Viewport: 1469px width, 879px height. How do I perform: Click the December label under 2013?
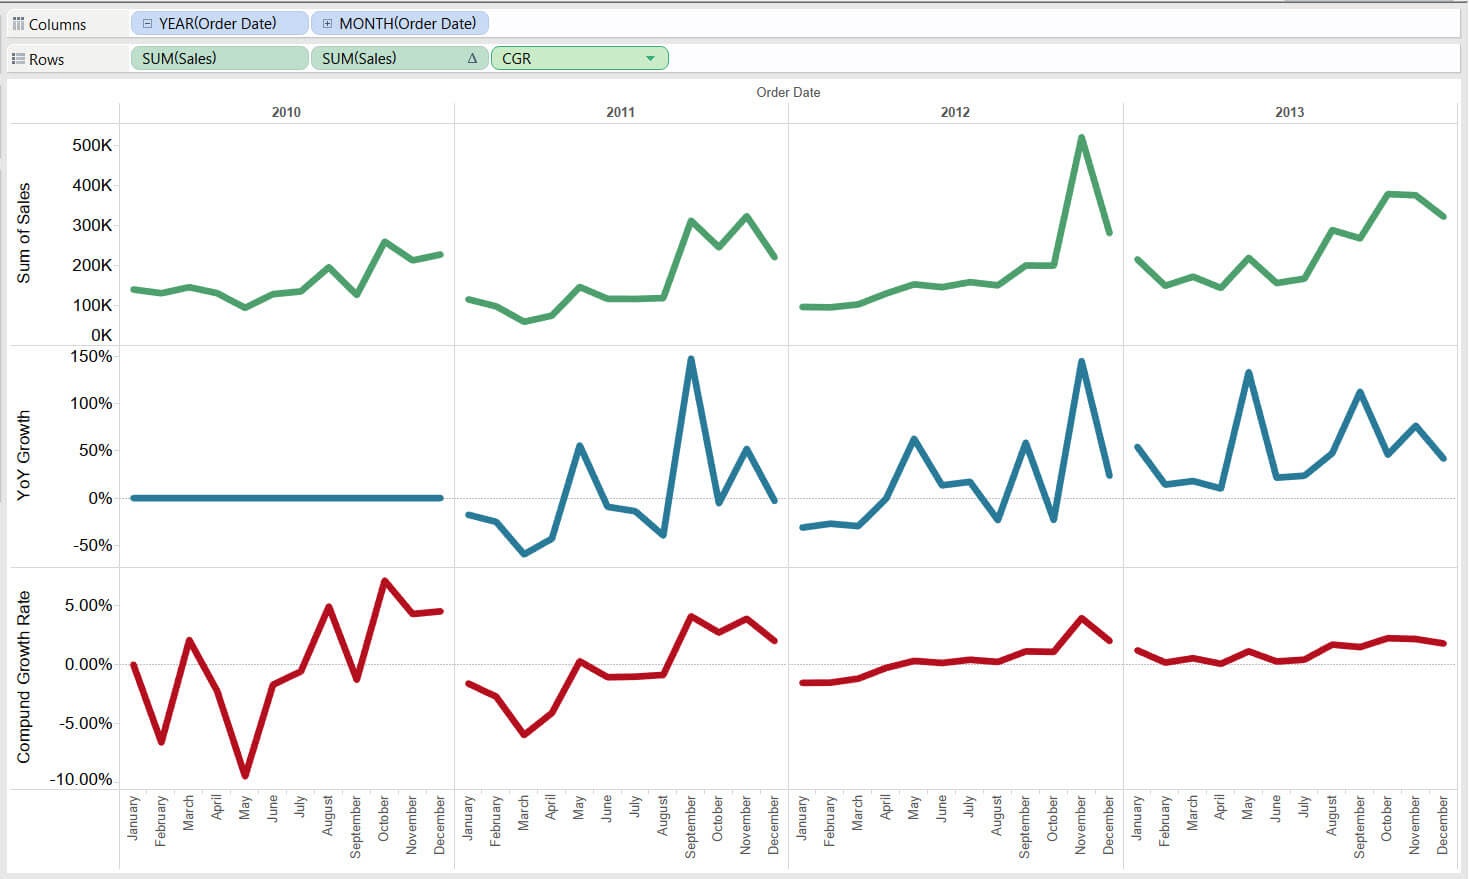[1443, 825]
